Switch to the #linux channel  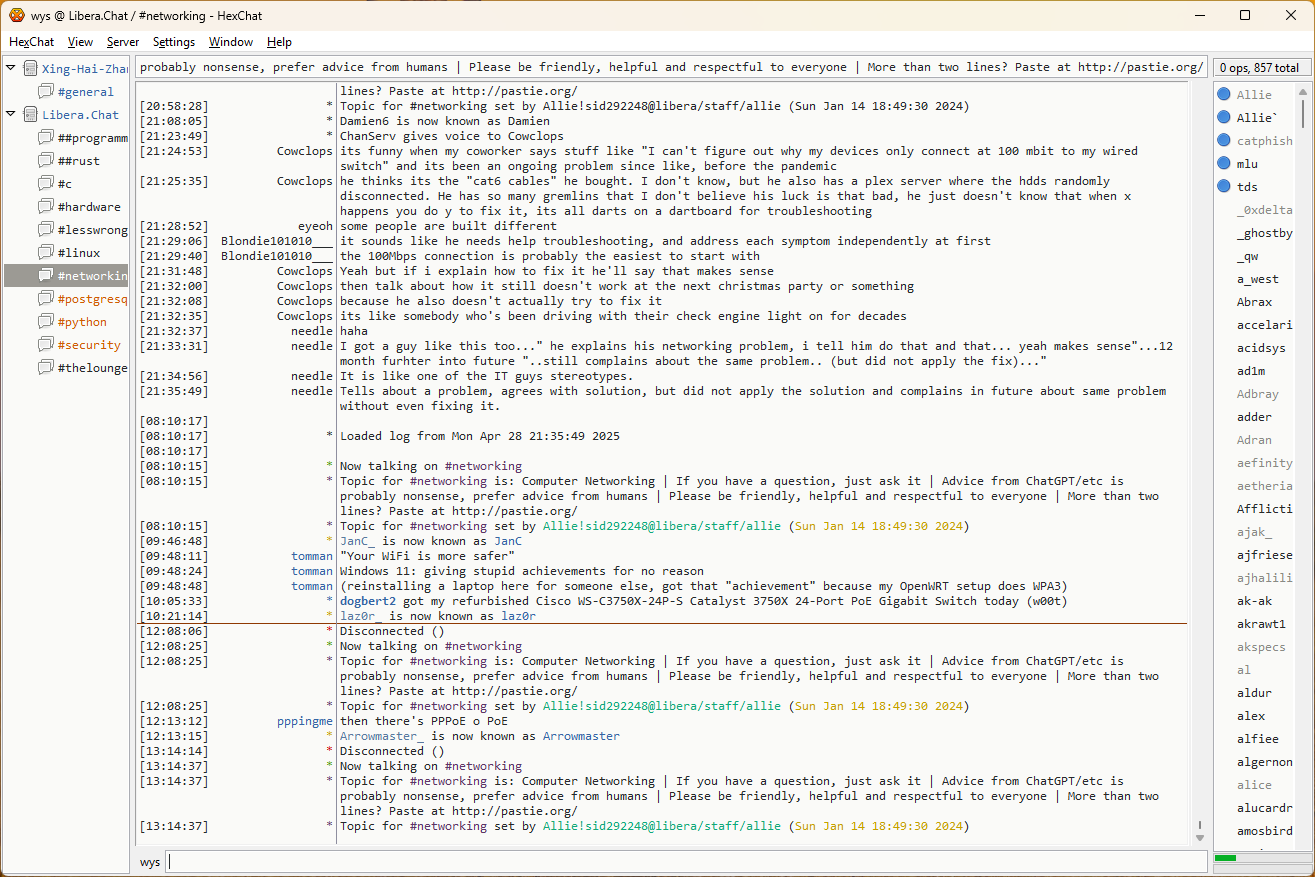[x=78, y=253]
